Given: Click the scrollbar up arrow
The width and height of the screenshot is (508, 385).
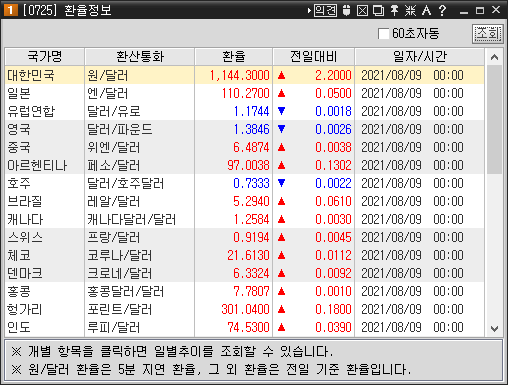Looking at the screenshot, I should [494, 57].
